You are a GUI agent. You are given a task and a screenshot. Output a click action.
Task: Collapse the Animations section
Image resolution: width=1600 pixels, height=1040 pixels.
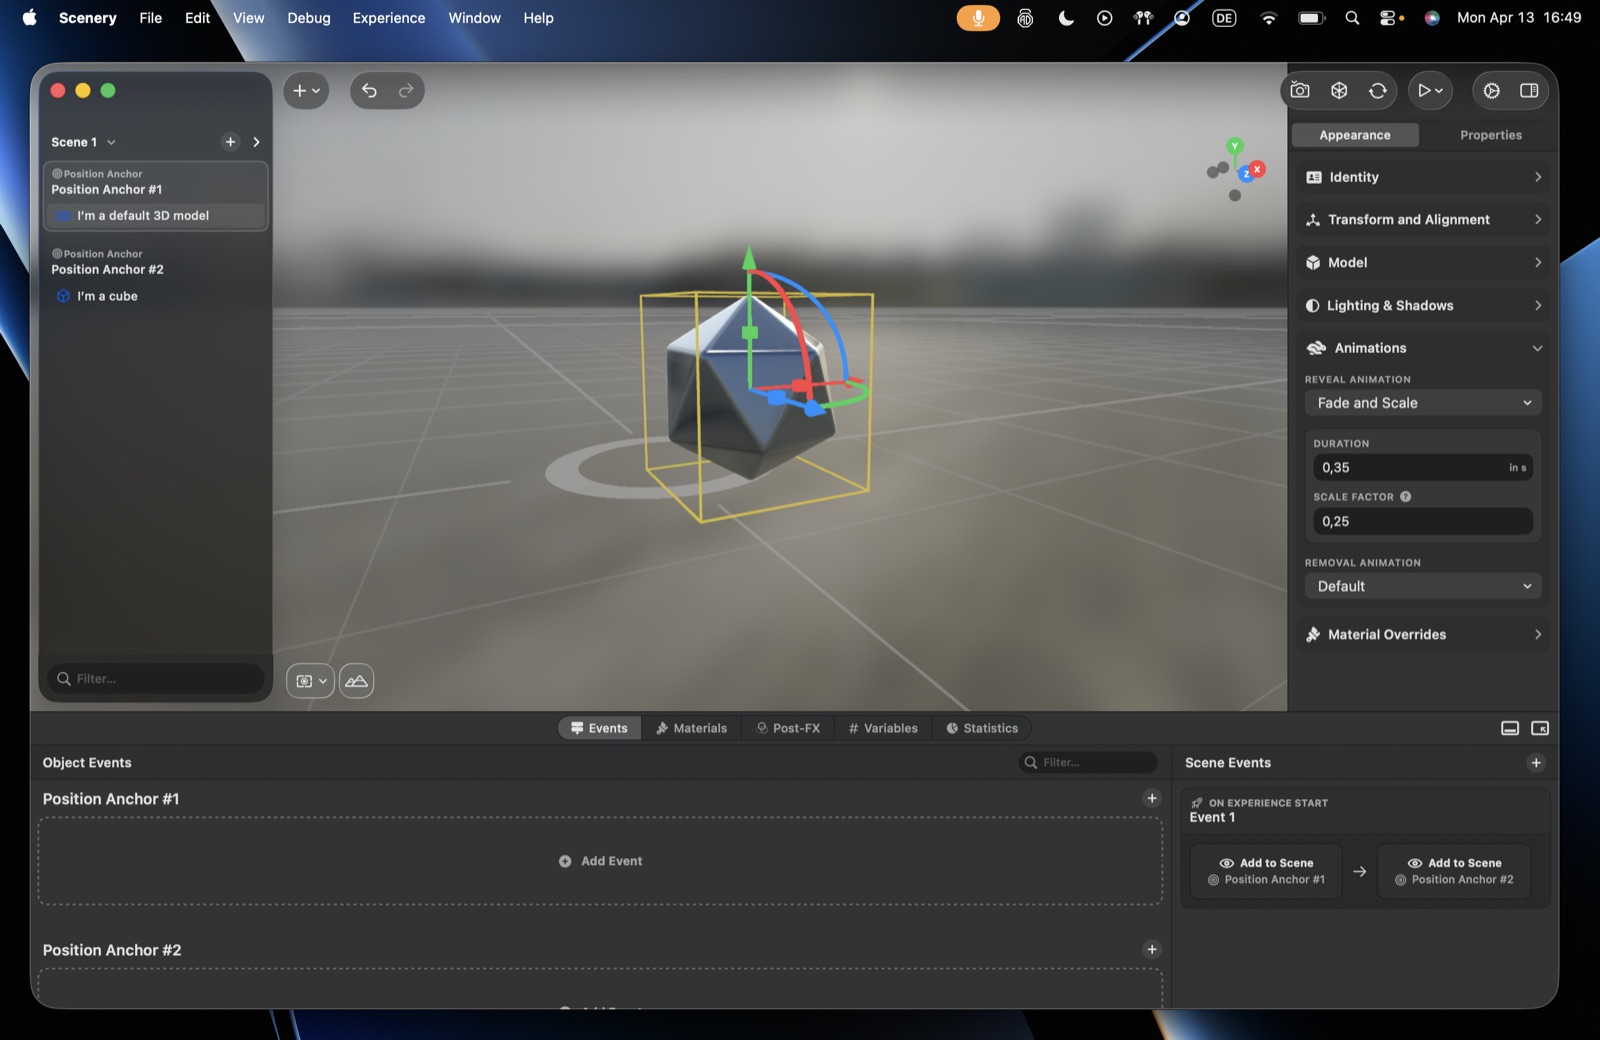(x=1423, y=348)
